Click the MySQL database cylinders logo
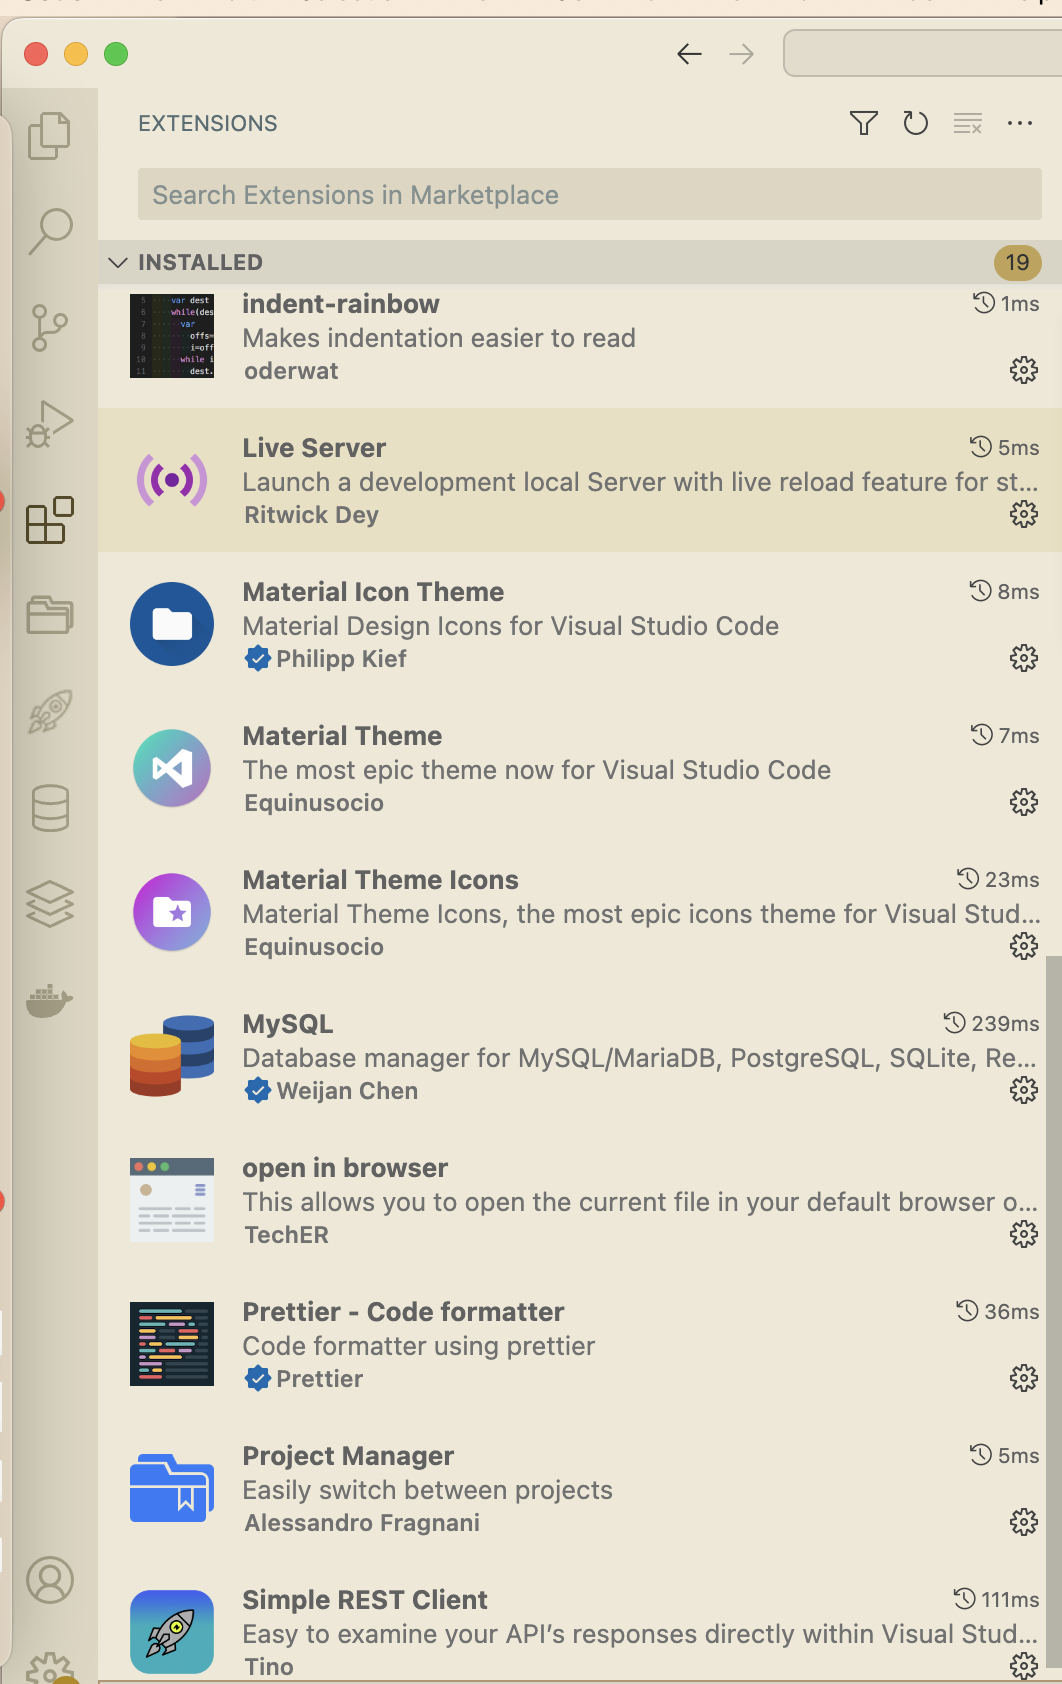 click(x=172, y=1056)
